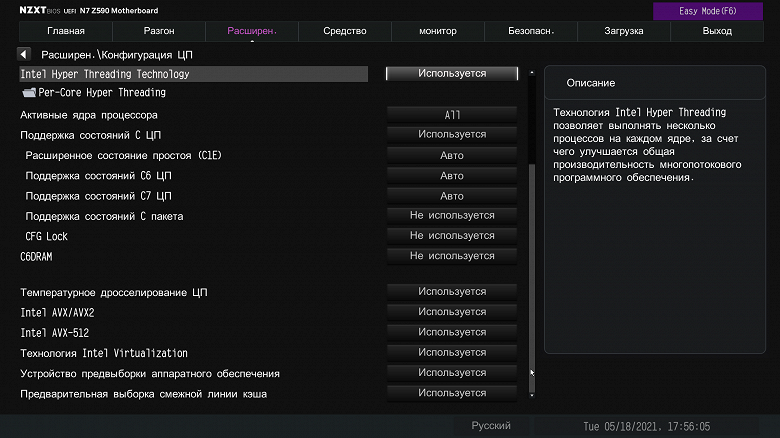This screenshot has height=438, width=780.
Task: Click the date and time display
Action: point(647,426)
